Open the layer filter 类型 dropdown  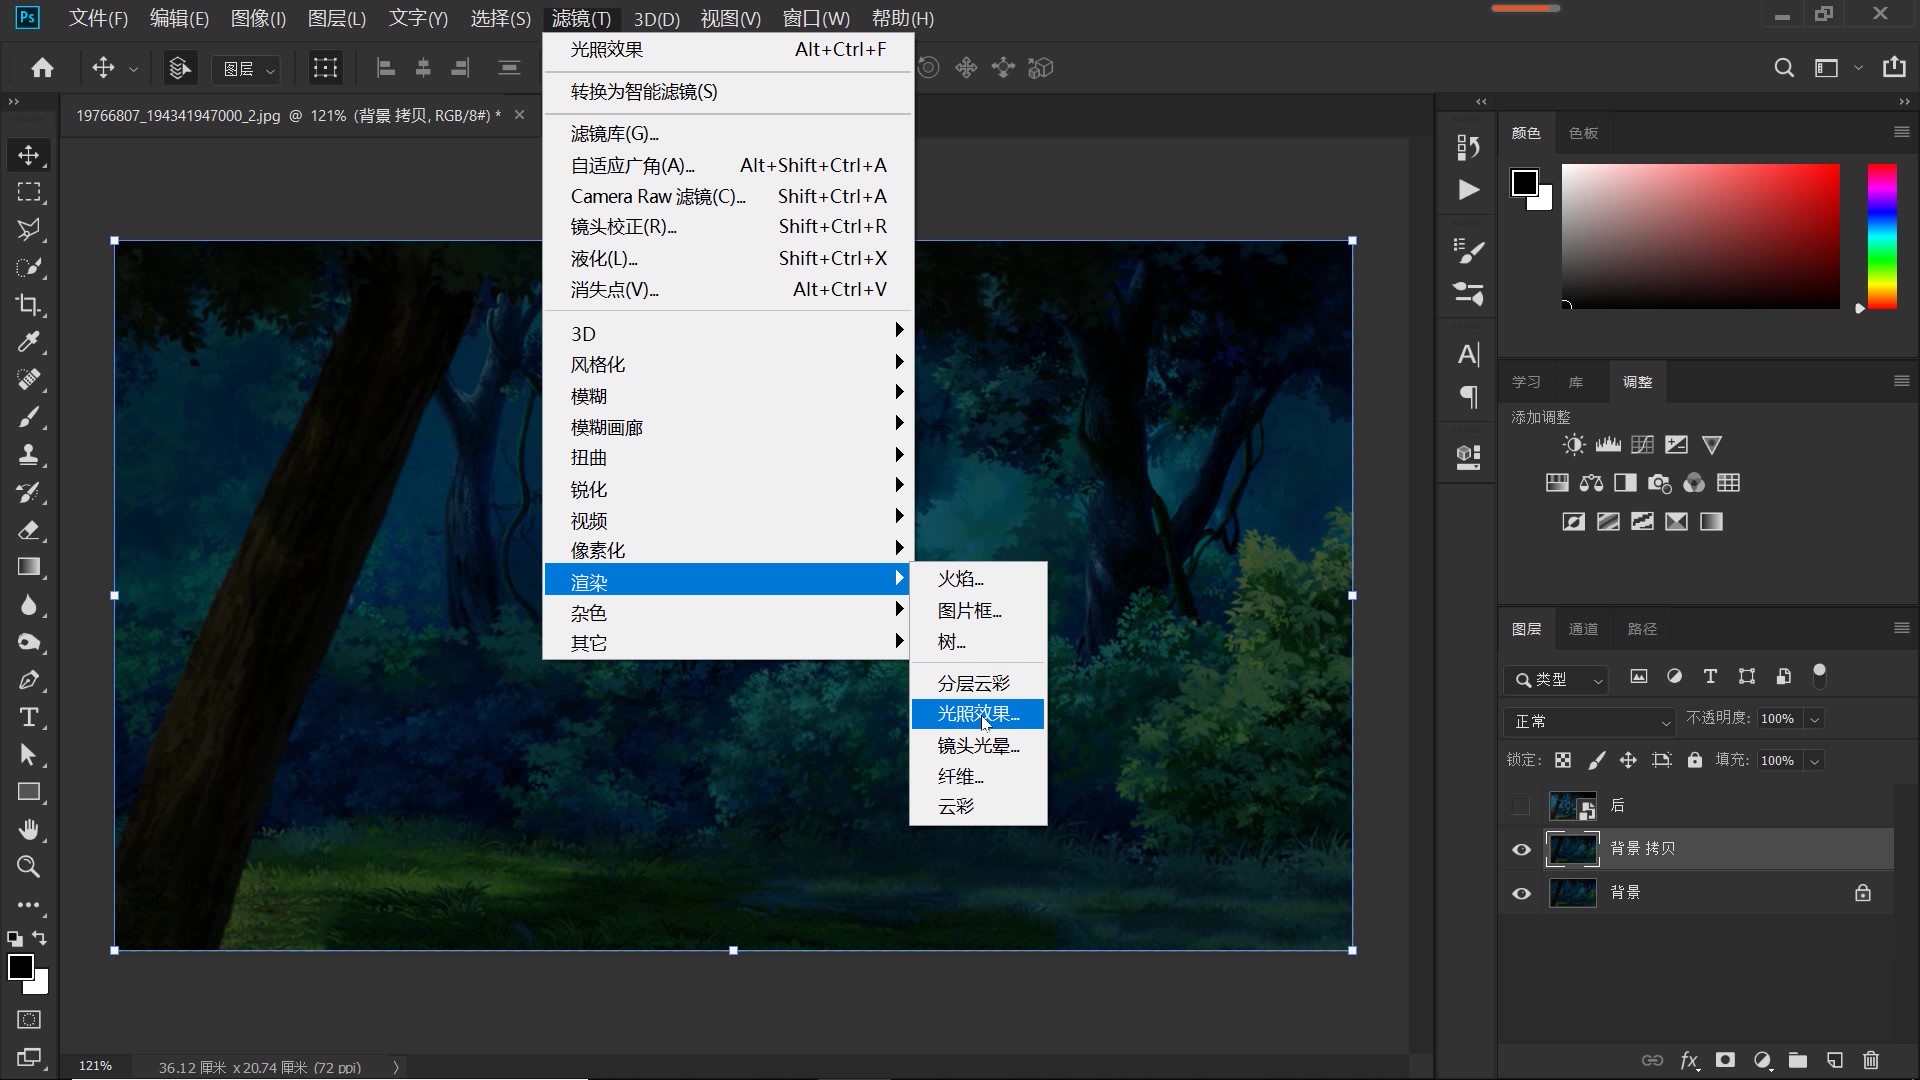(1556, 680)
